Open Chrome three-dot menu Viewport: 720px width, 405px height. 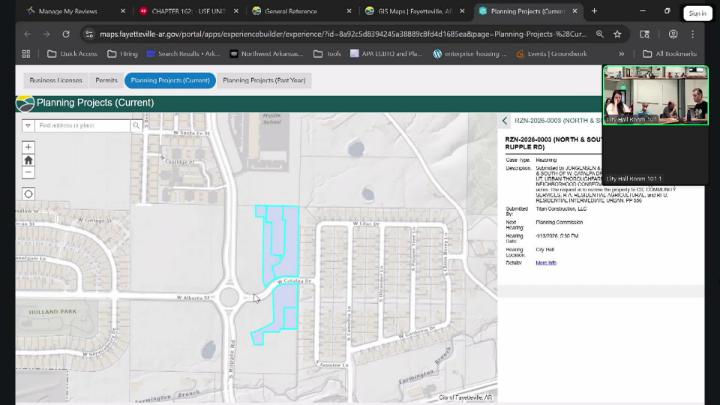point(693,34)
